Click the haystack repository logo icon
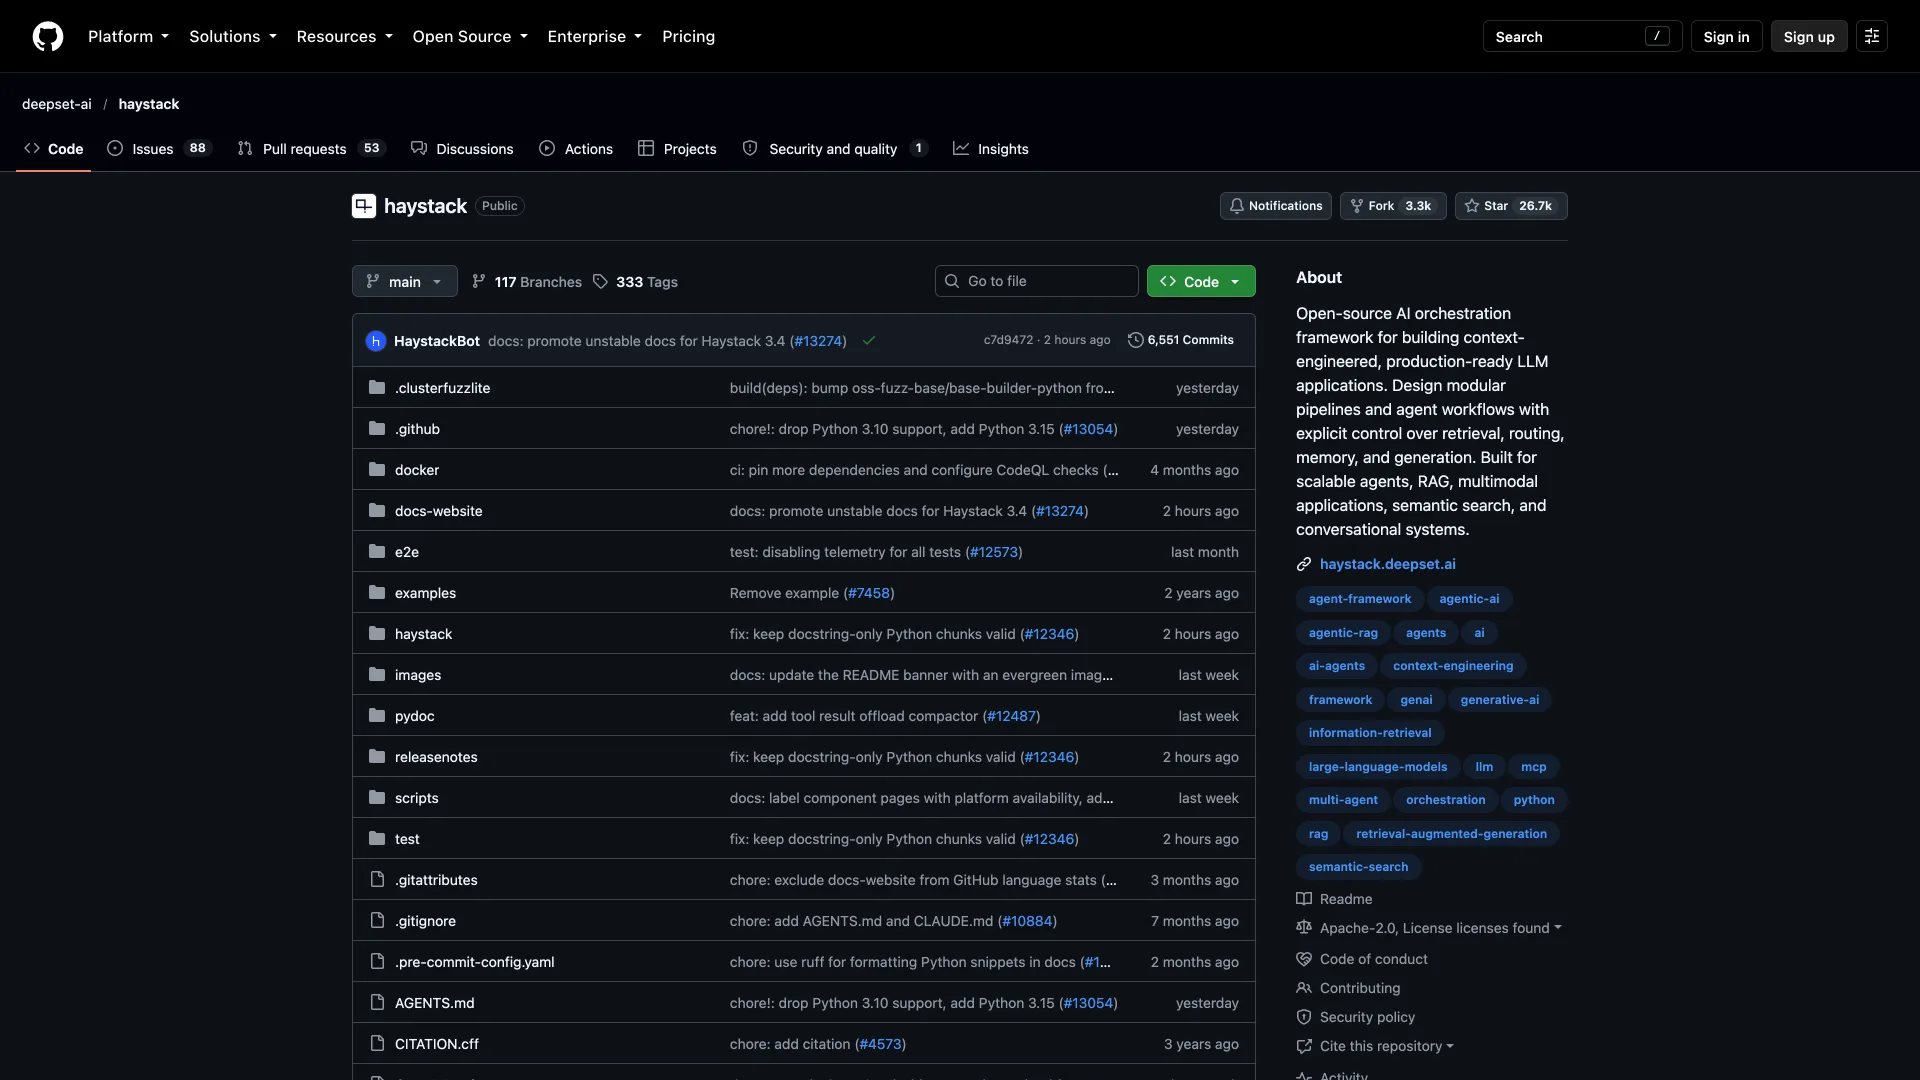Image resolution: width=1920 pixels, height=1080 pixels. (x=364, y=206)
